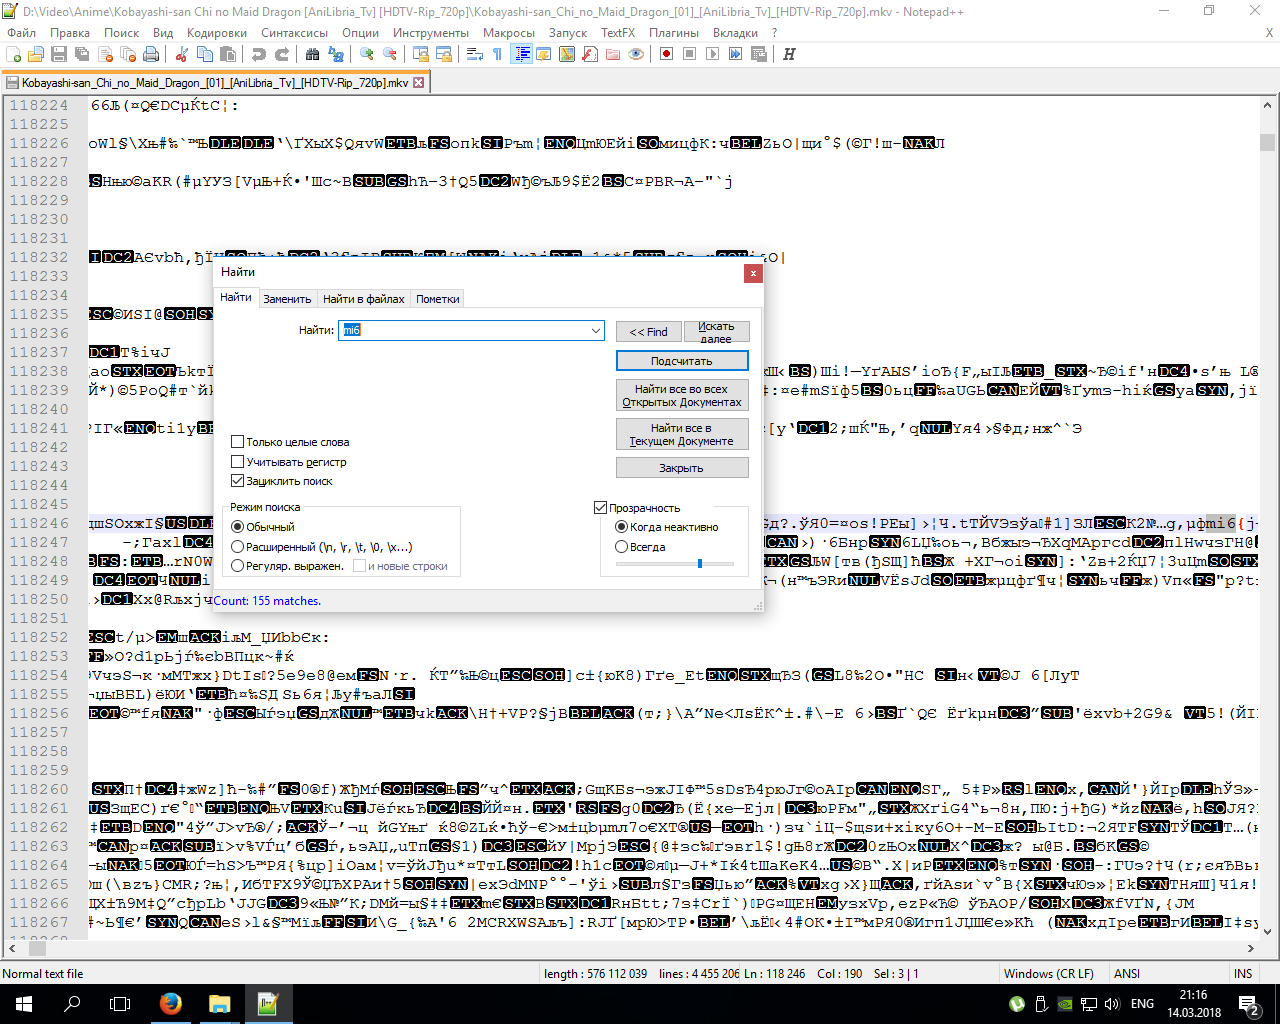Toggle Show All Characters pilcrow icon
This screenshot has width=1280, height=1024.
pos(497,54)
